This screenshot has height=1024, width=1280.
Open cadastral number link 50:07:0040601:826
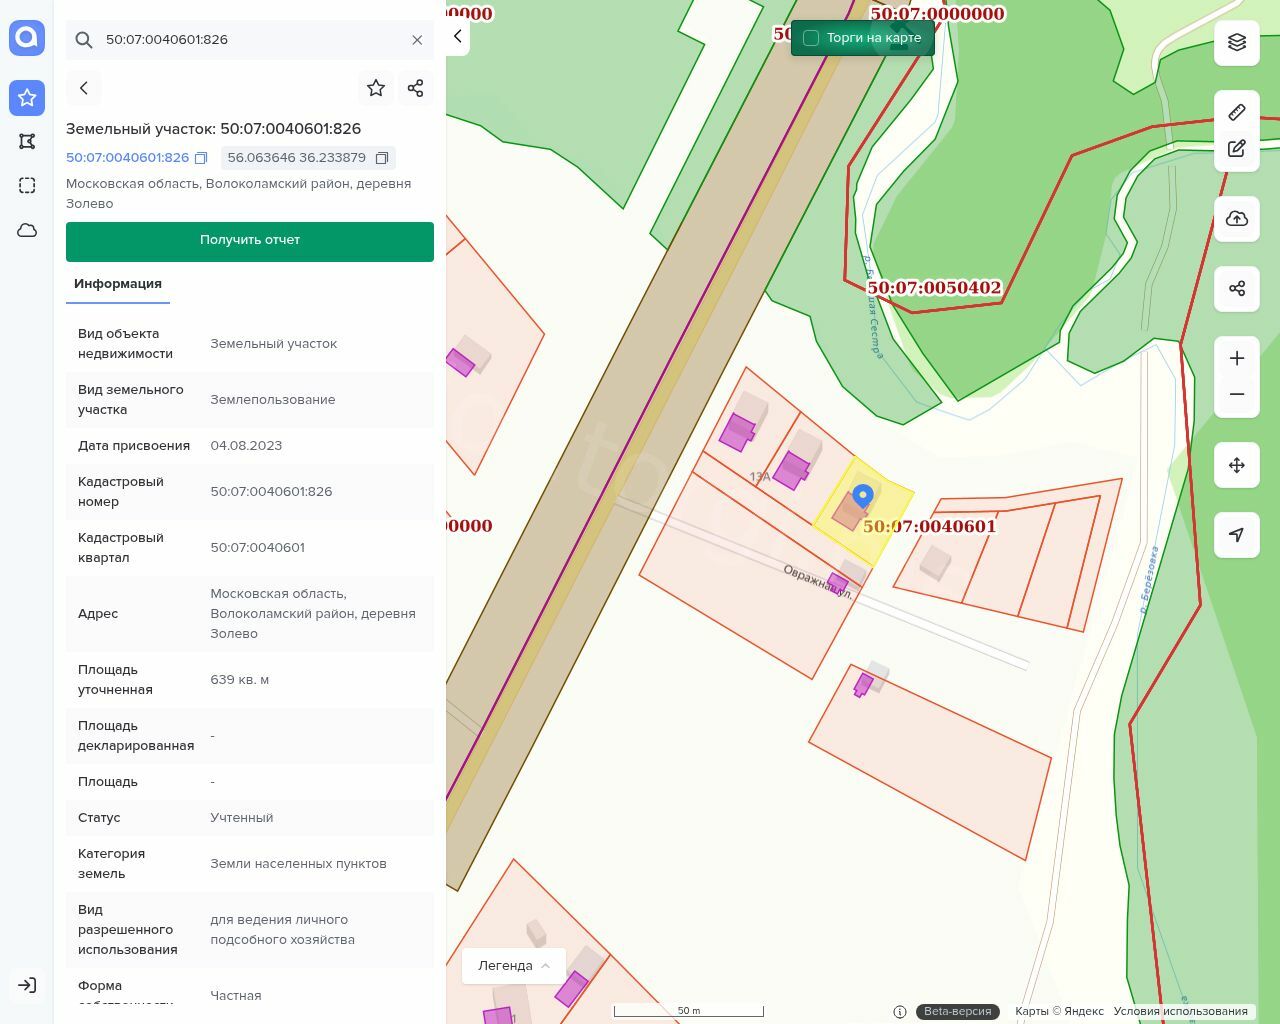coord(127,158)
